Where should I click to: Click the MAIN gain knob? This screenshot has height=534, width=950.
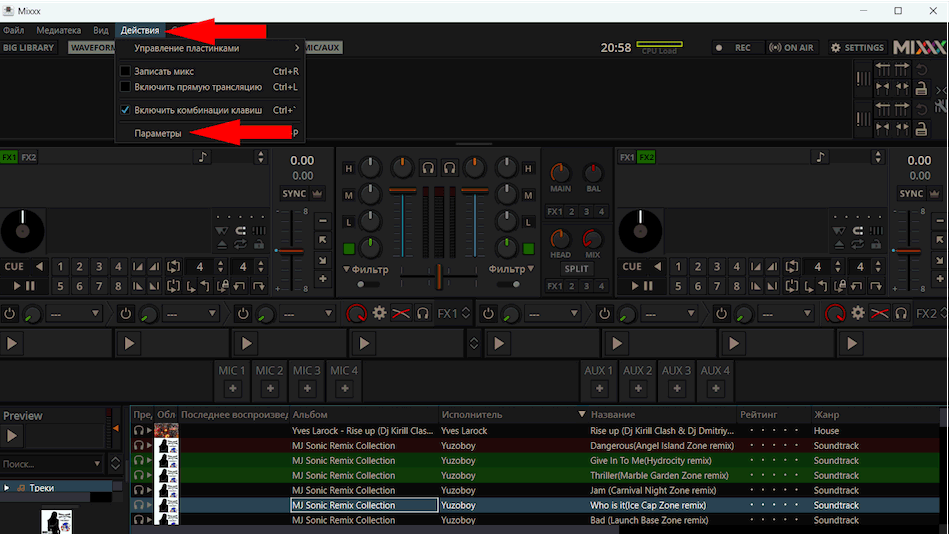[560, 173]
